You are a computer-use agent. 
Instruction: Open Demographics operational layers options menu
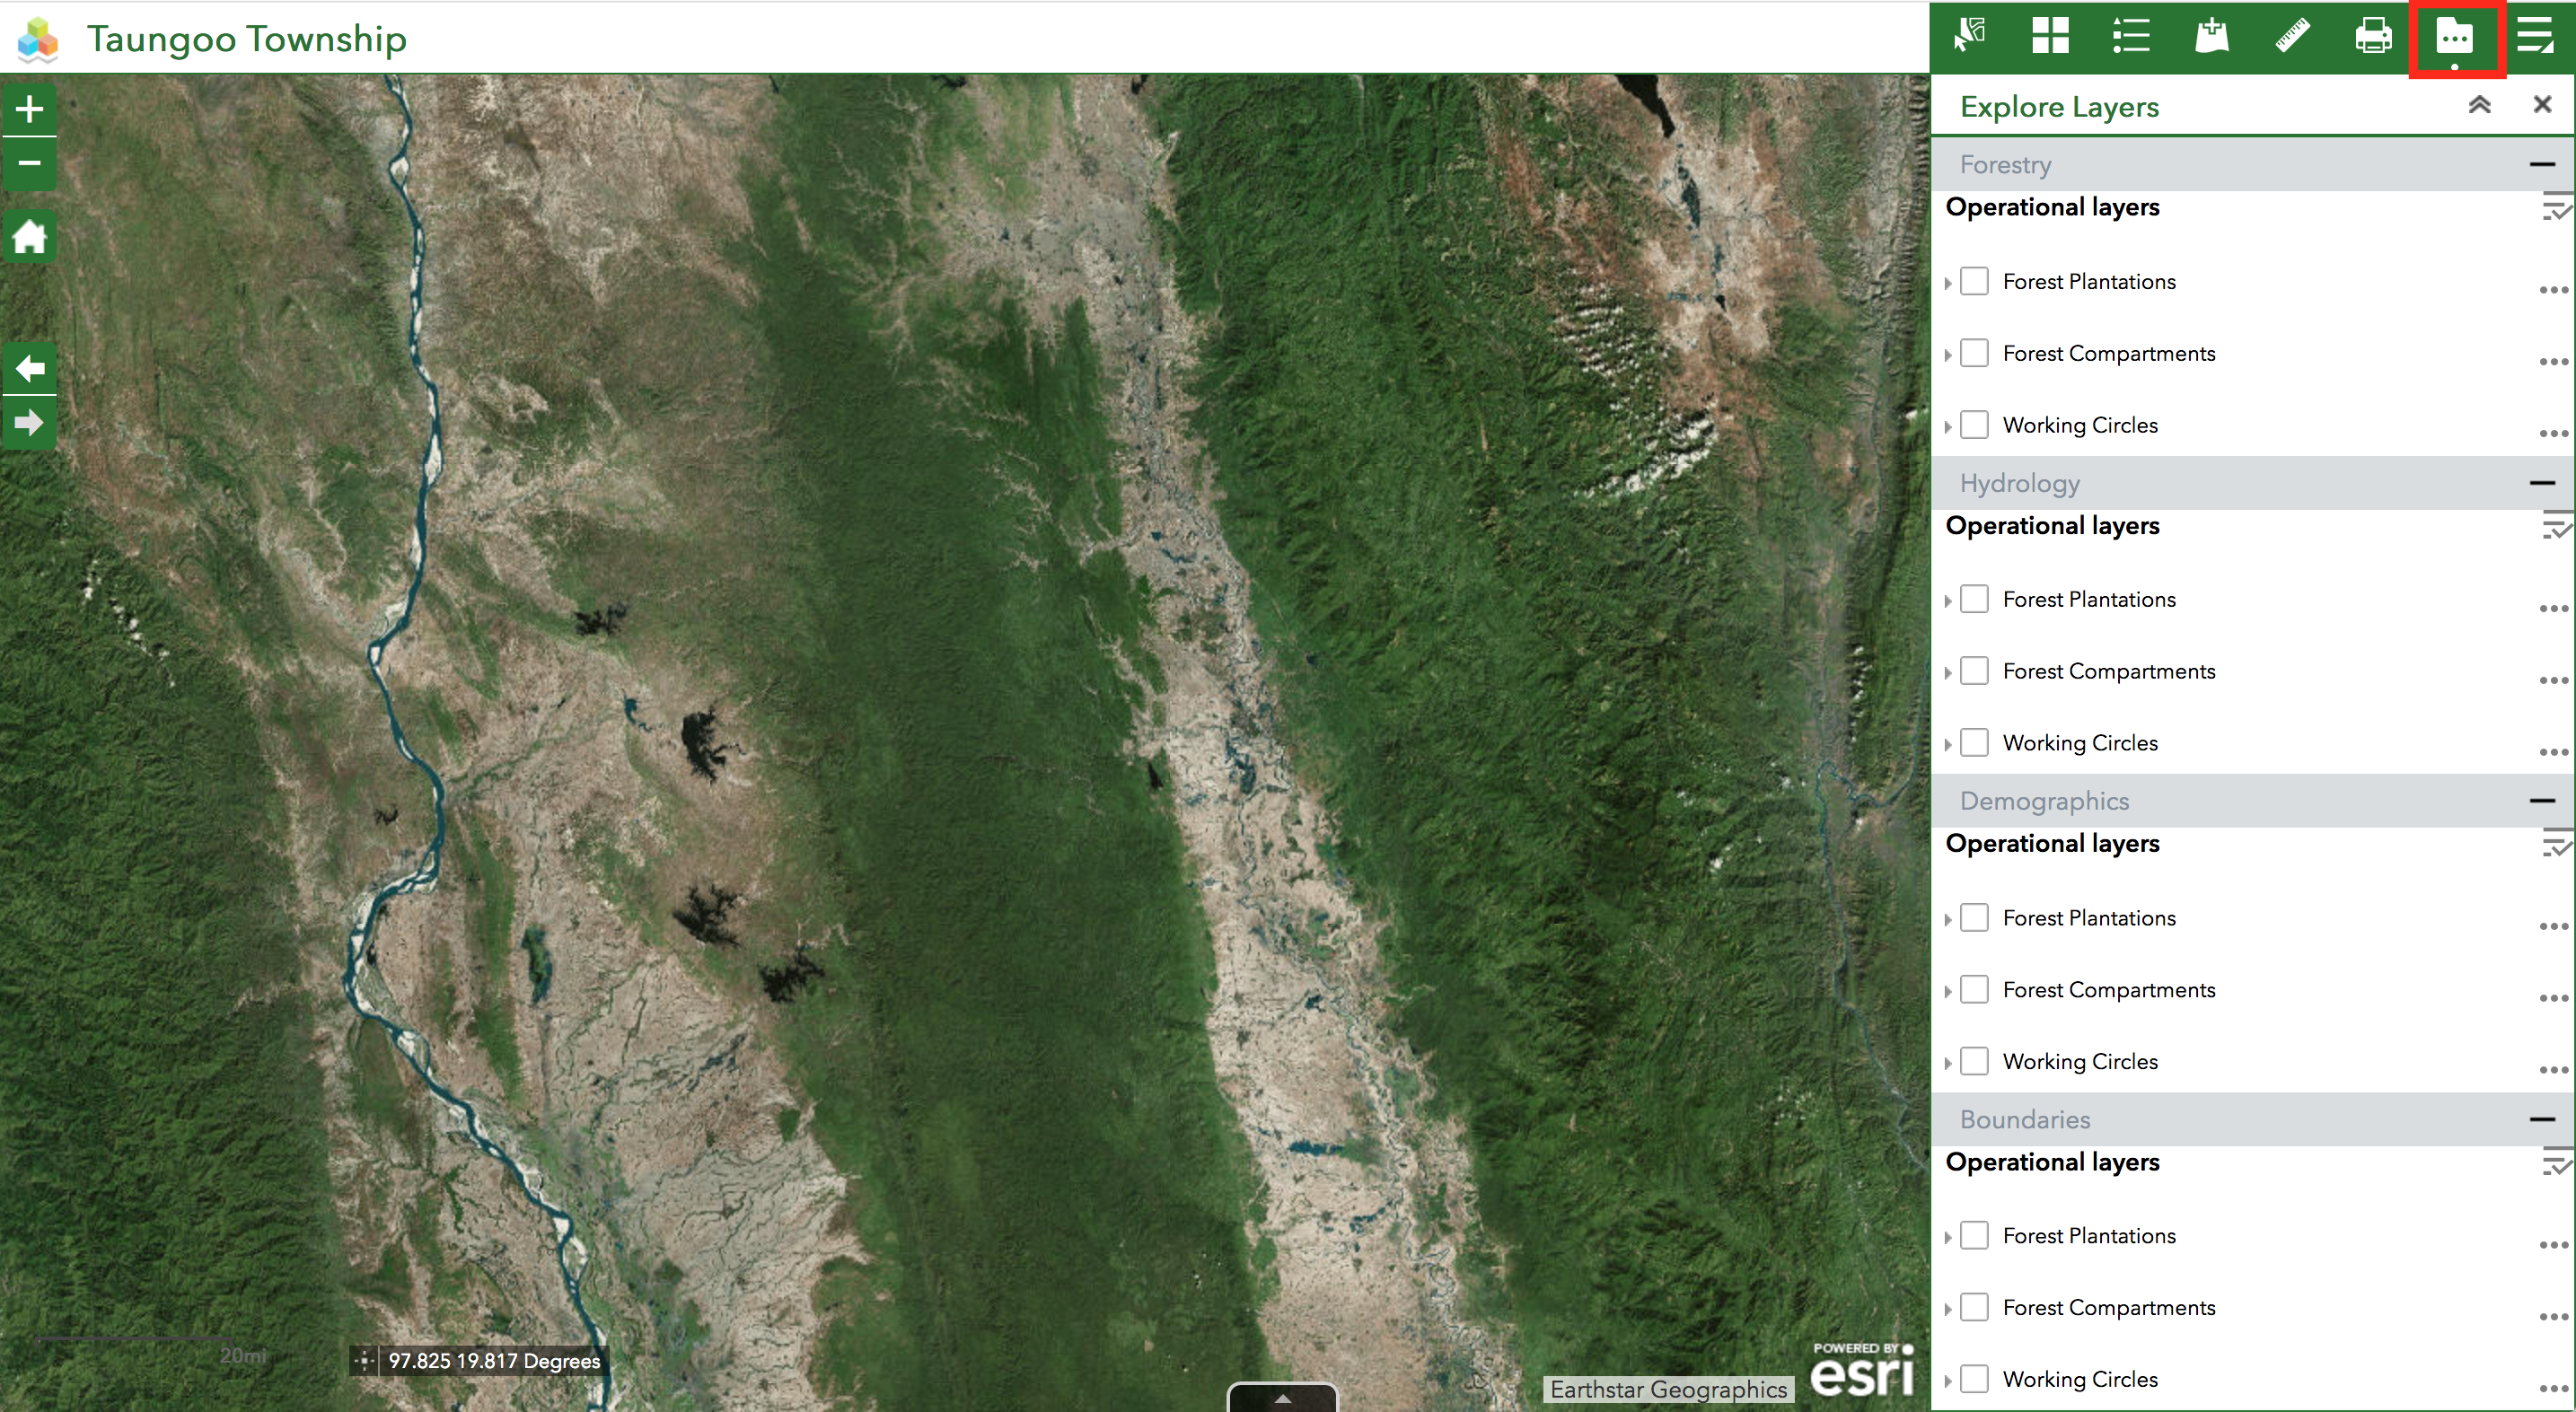point(2556,846)
